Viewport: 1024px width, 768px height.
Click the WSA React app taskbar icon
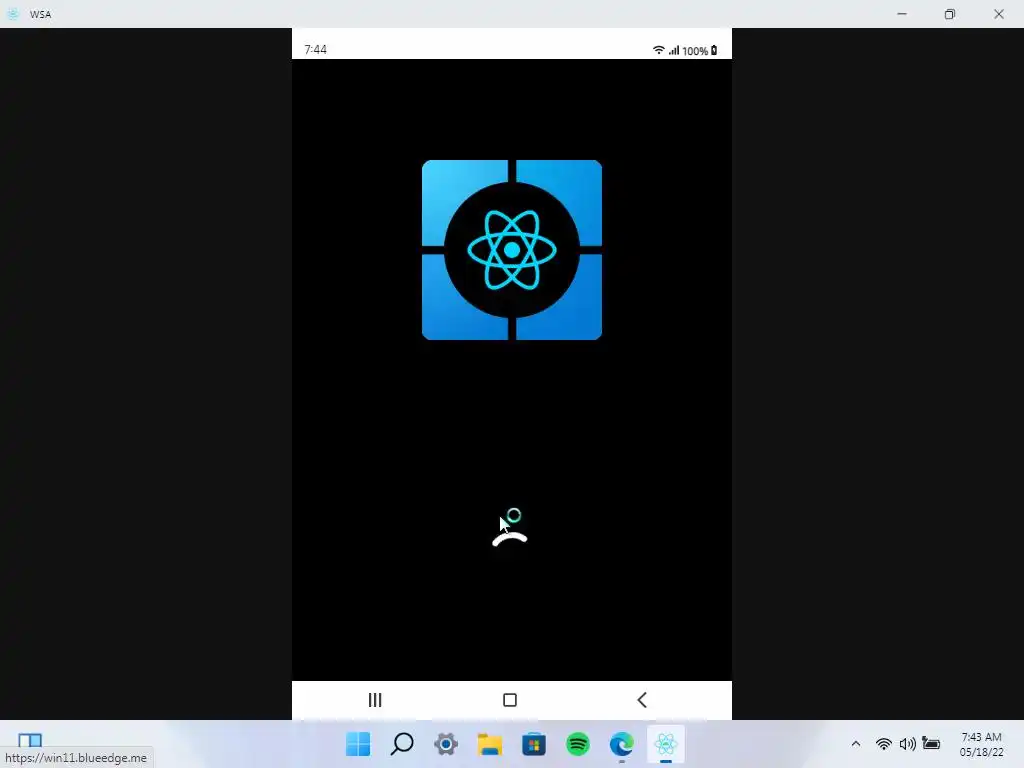(x=665, y=744)
